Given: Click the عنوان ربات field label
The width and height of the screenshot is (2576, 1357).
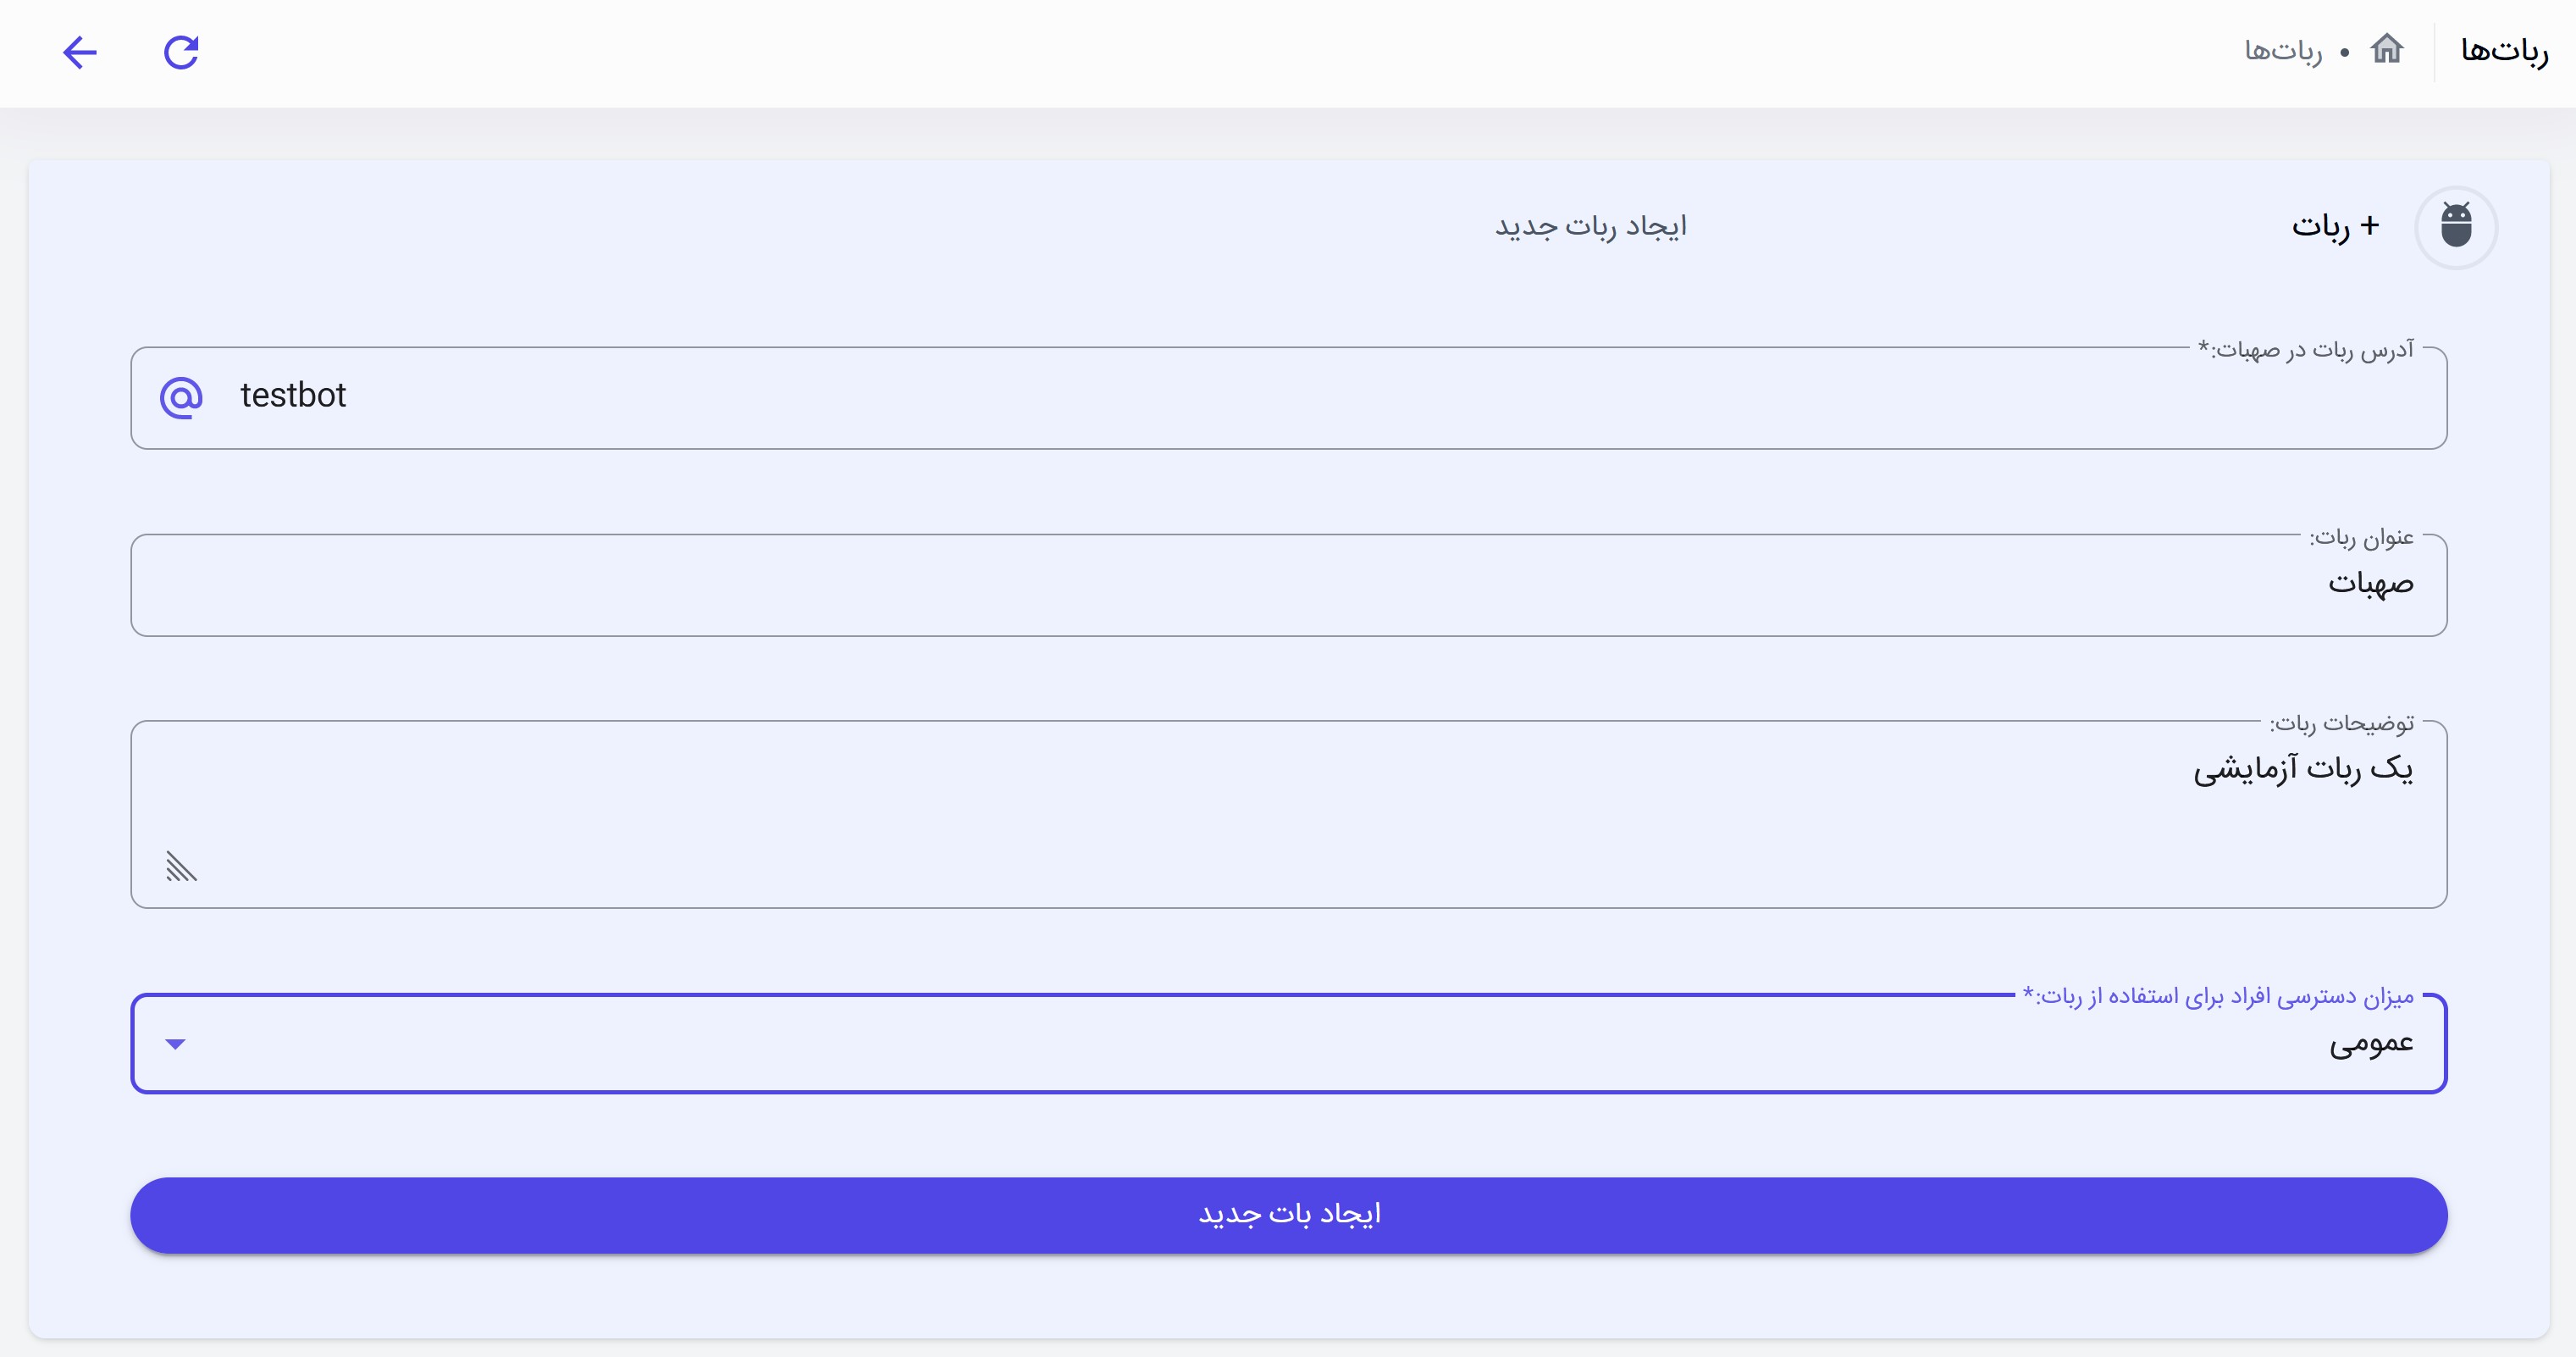Looking at the screenshot, I should coord(2361,537).
